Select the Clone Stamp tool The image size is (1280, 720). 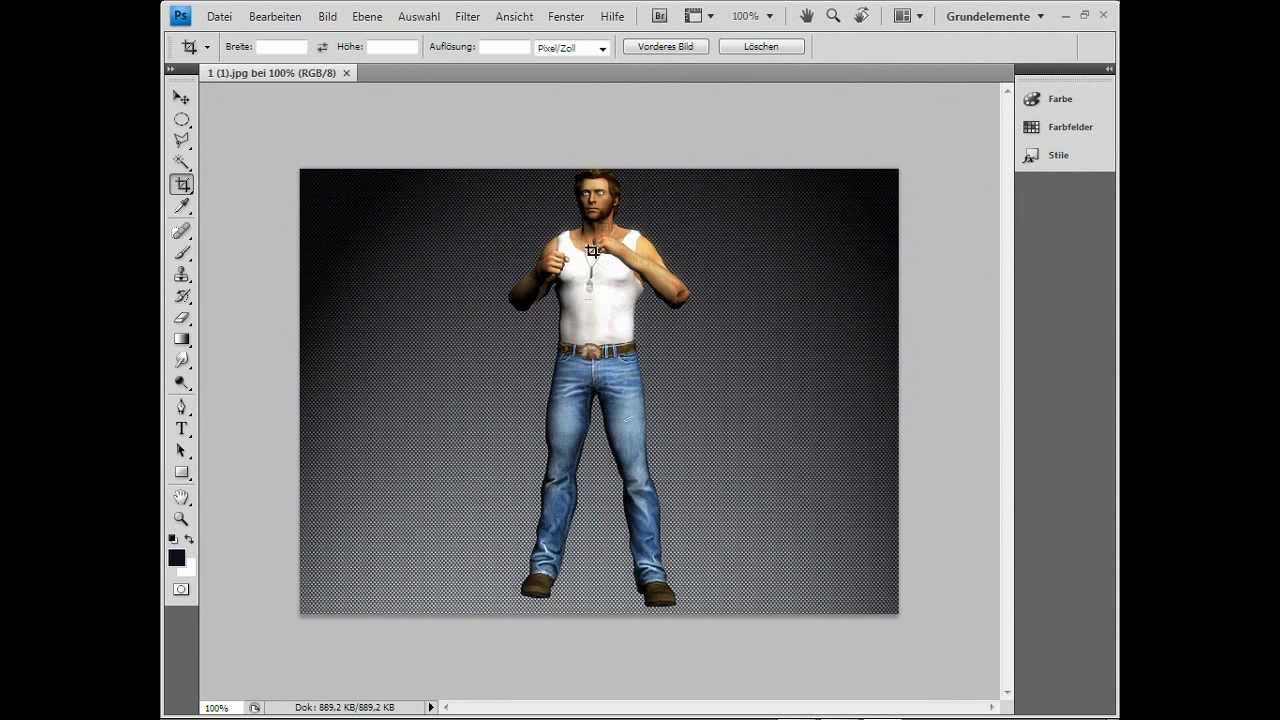tap(181, 274)
